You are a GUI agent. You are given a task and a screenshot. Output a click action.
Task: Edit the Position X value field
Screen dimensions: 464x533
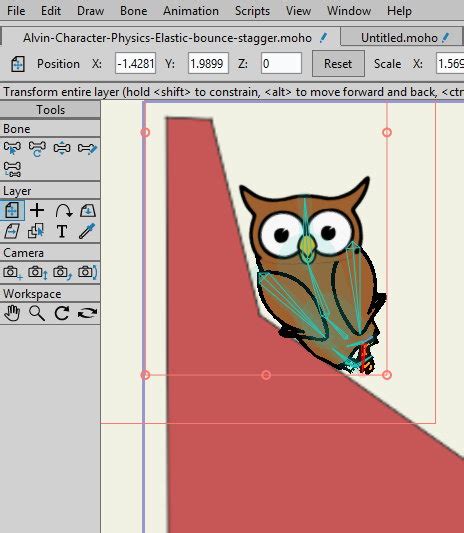tap(135, 63)
